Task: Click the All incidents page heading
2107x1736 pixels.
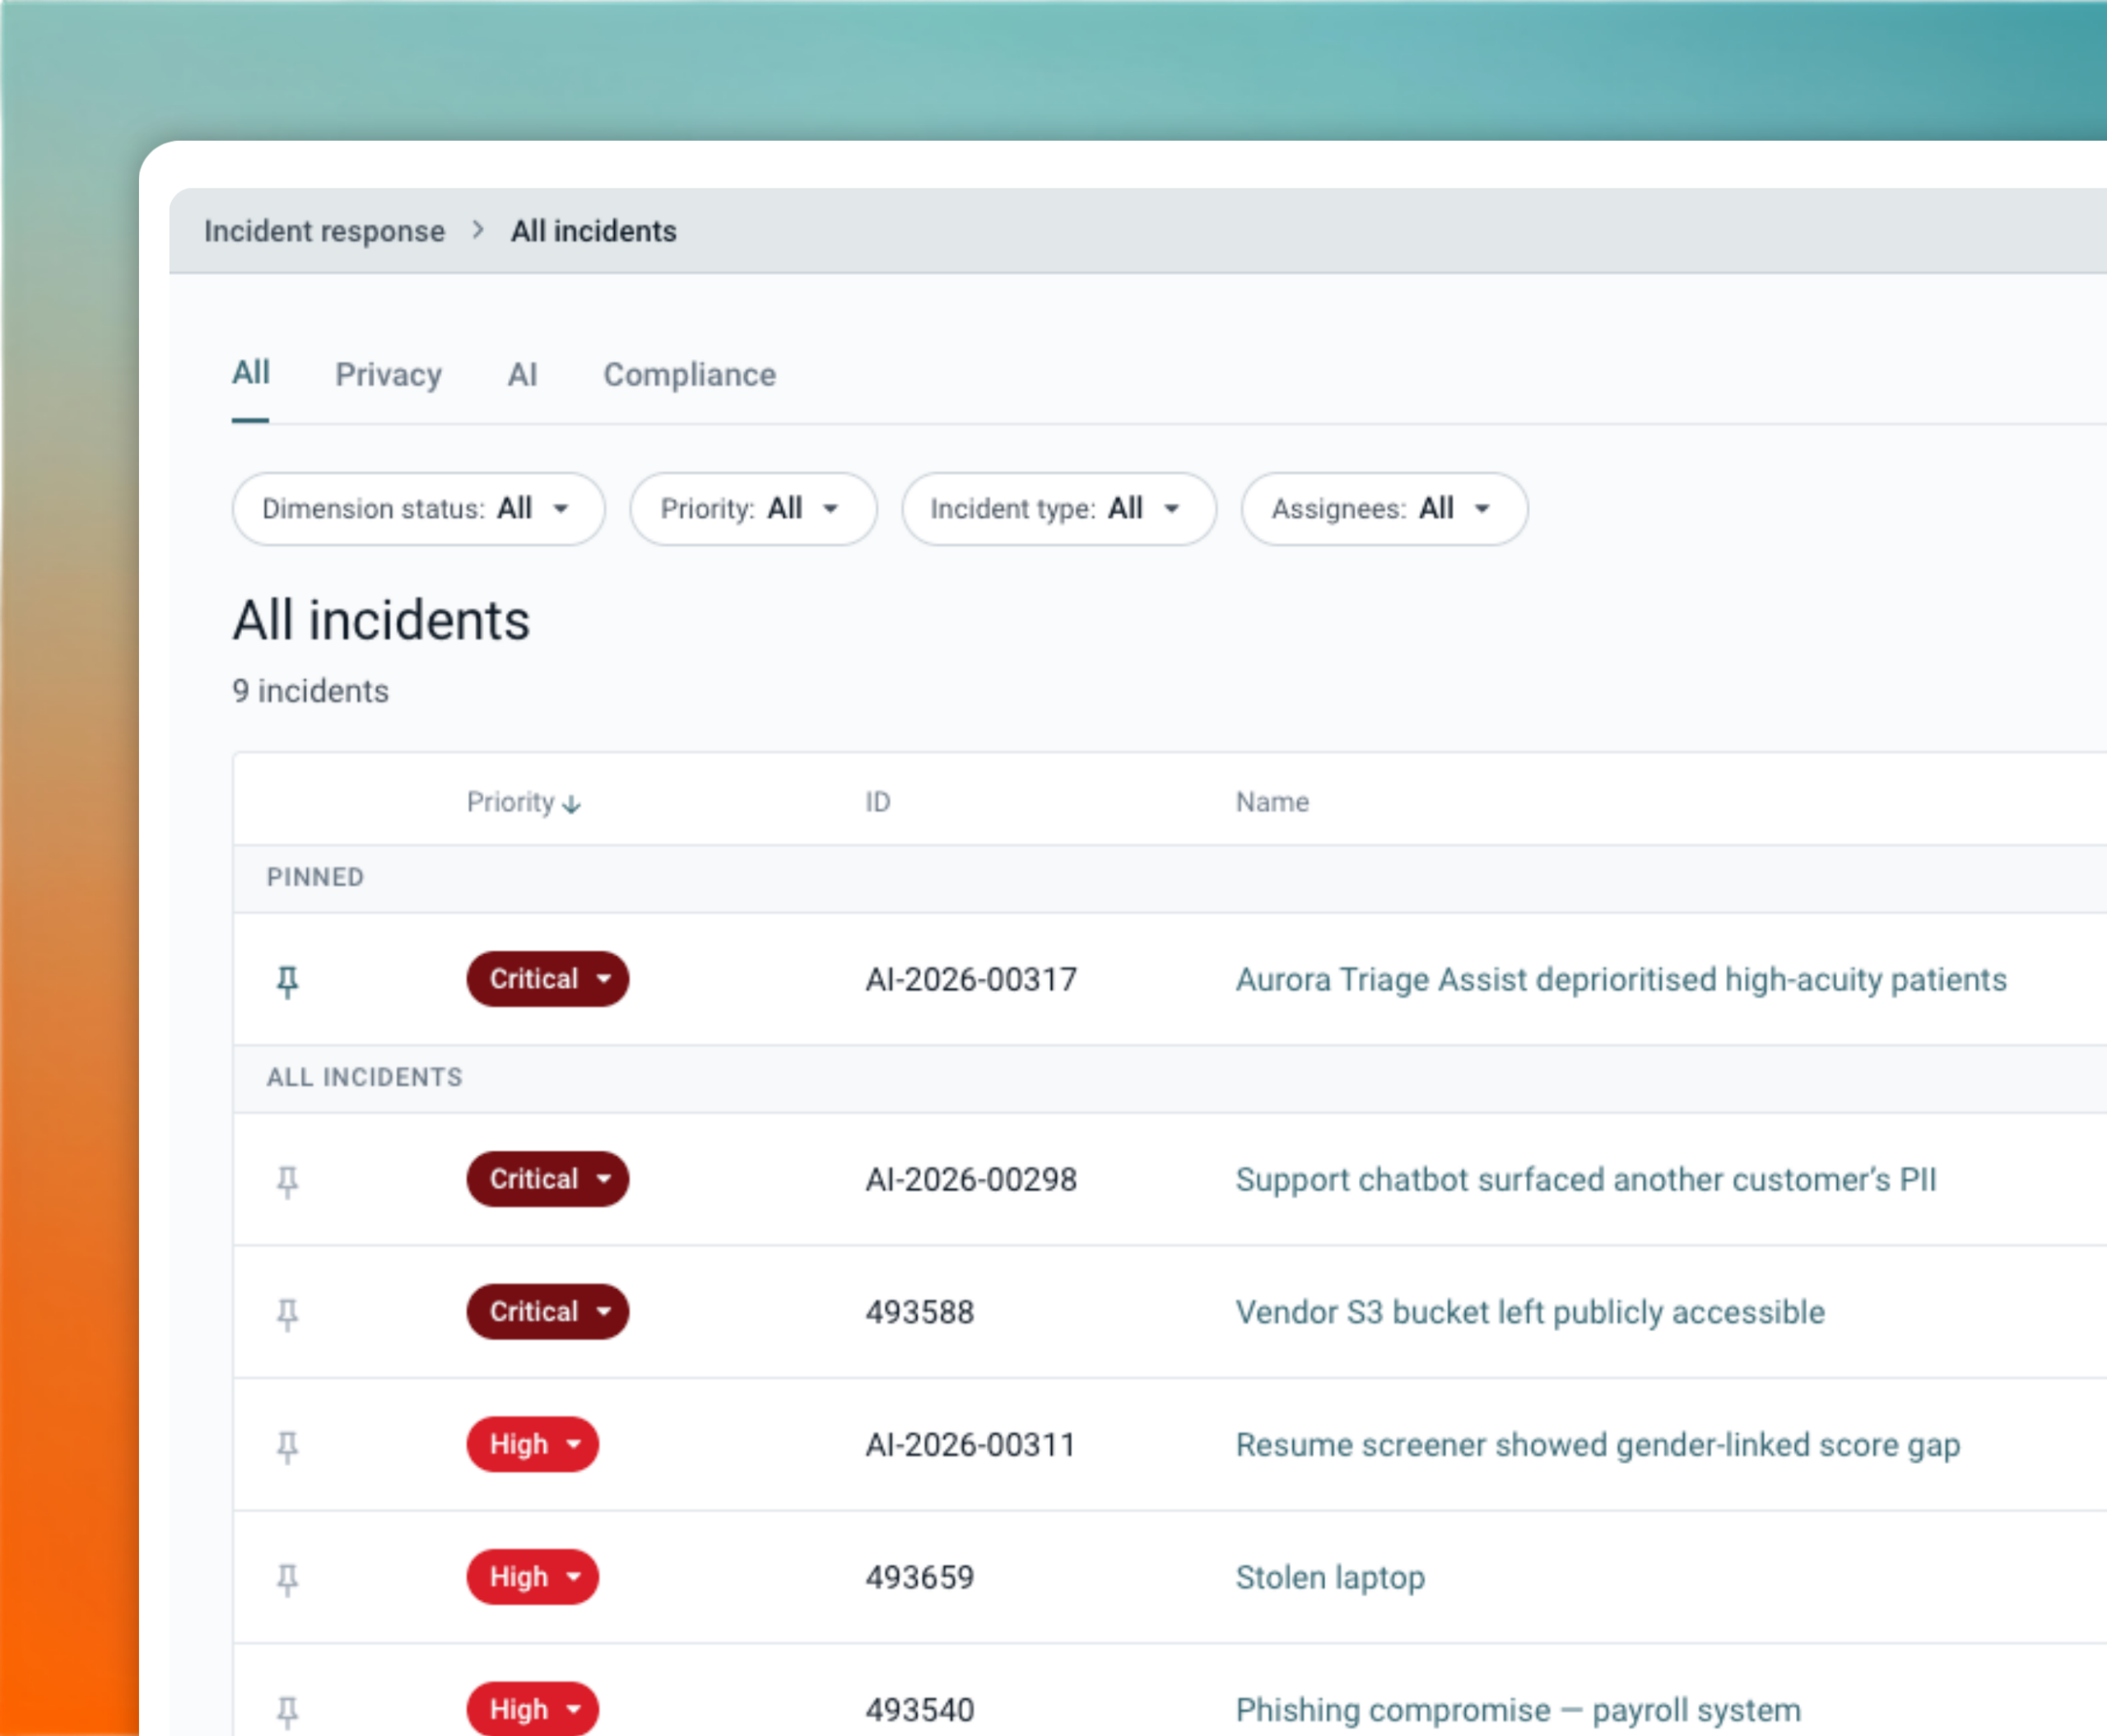Action: pyautogui.click(x=381, y=620)
